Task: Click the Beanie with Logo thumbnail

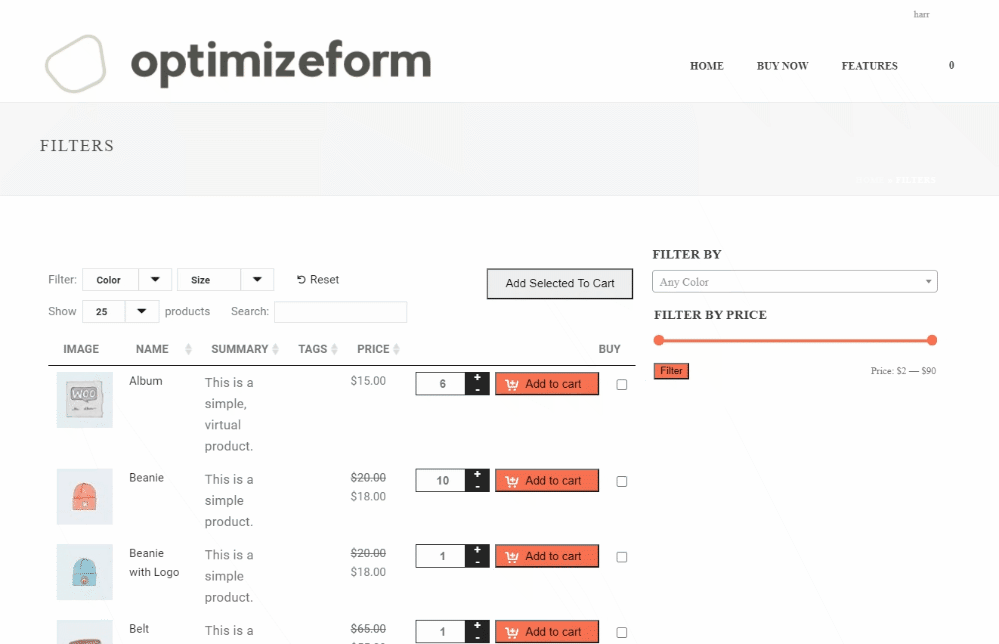Action: pos(84,572)
